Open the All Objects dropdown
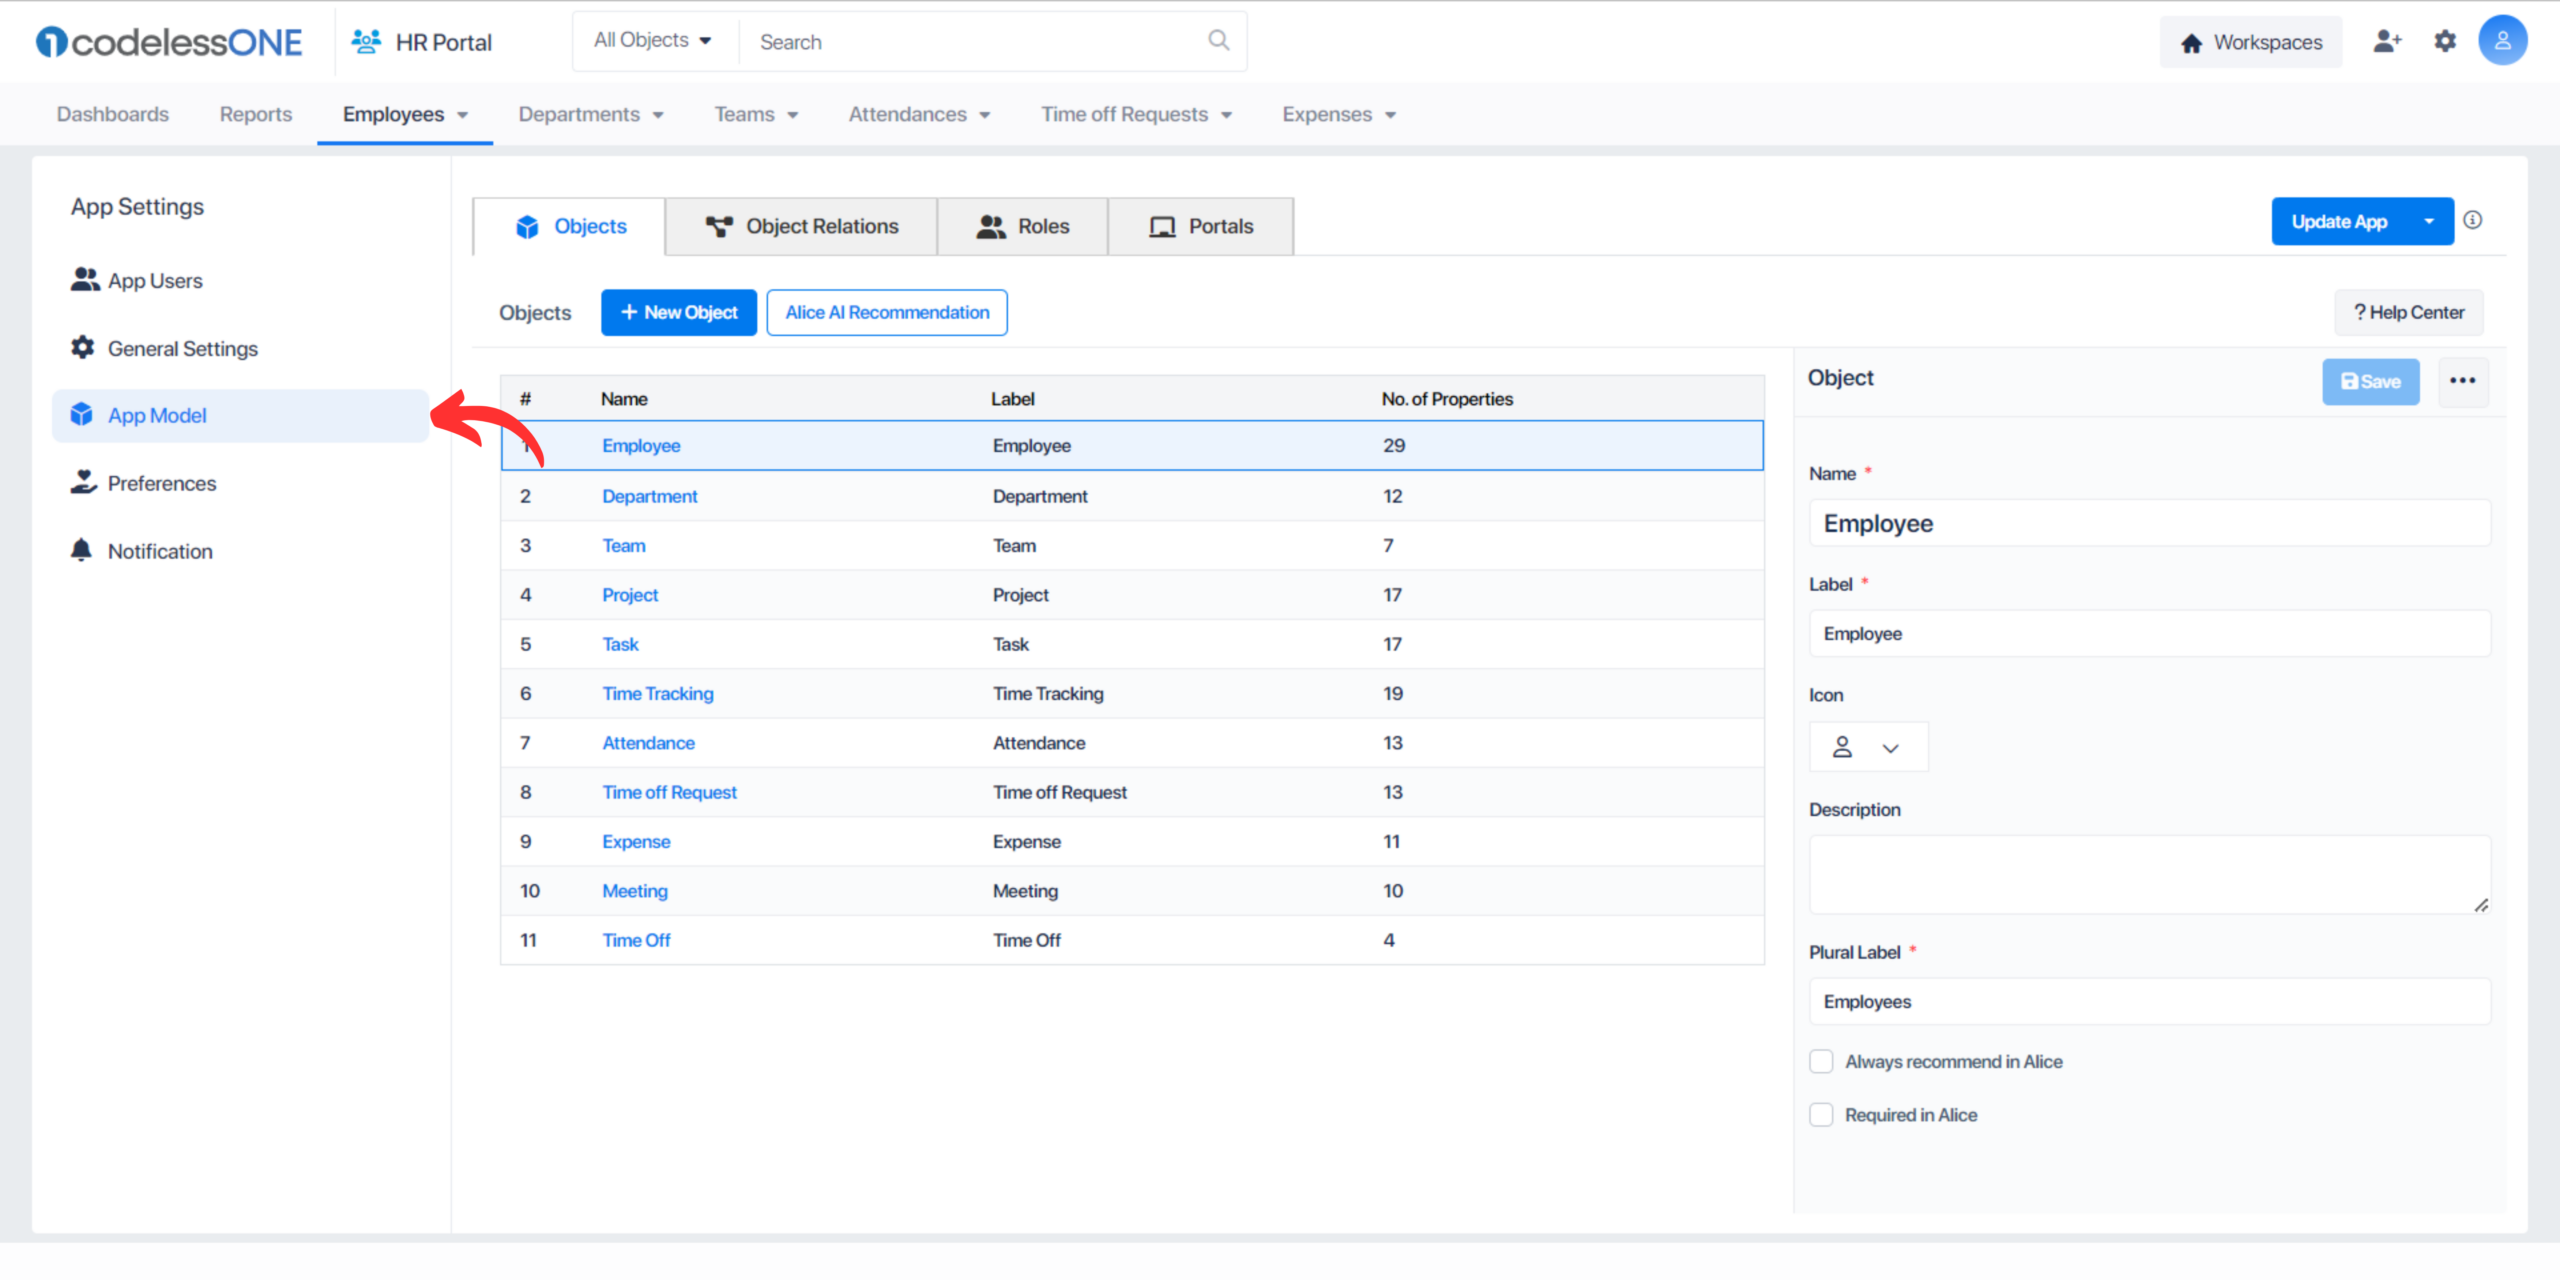The height and width of the screenshot is (1280, 2560). click(652, 41)
